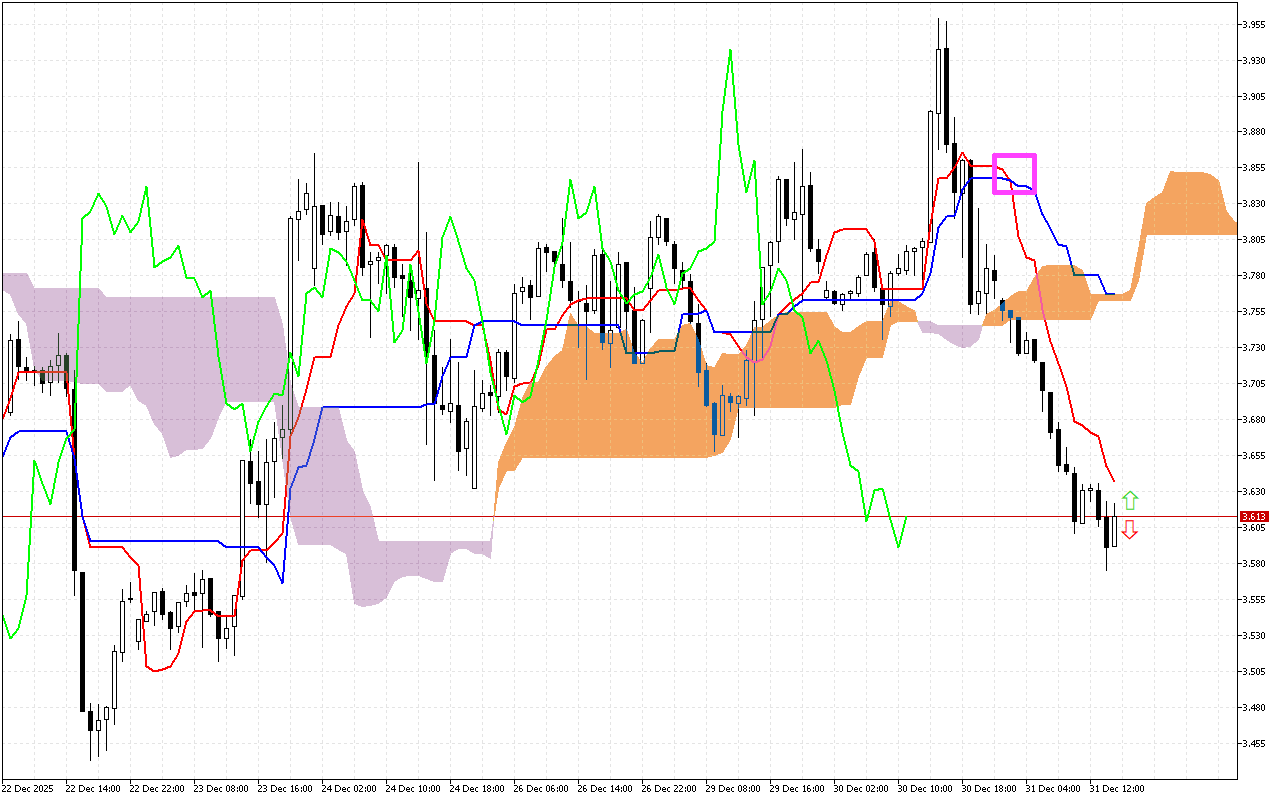Click the green line's highest peak

(730, 50)
